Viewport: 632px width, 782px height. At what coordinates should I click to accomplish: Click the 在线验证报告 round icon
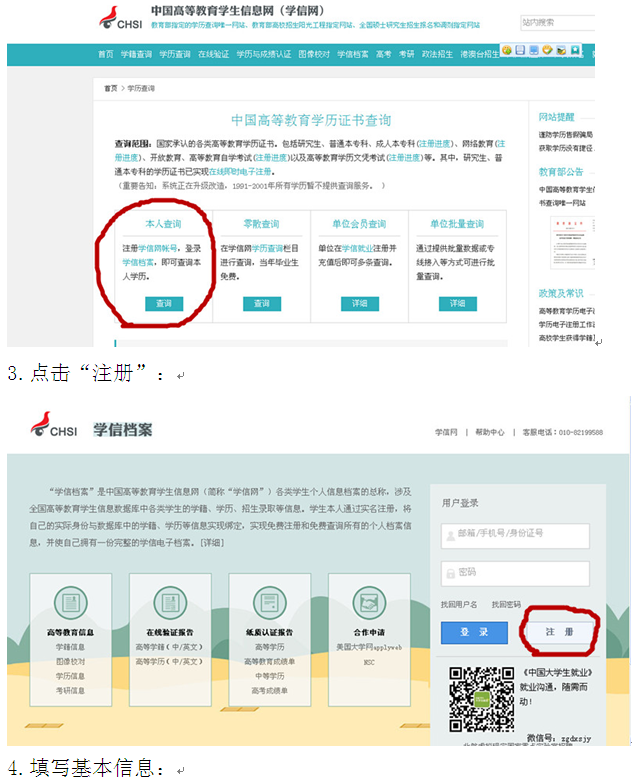(x=170, y=602)
